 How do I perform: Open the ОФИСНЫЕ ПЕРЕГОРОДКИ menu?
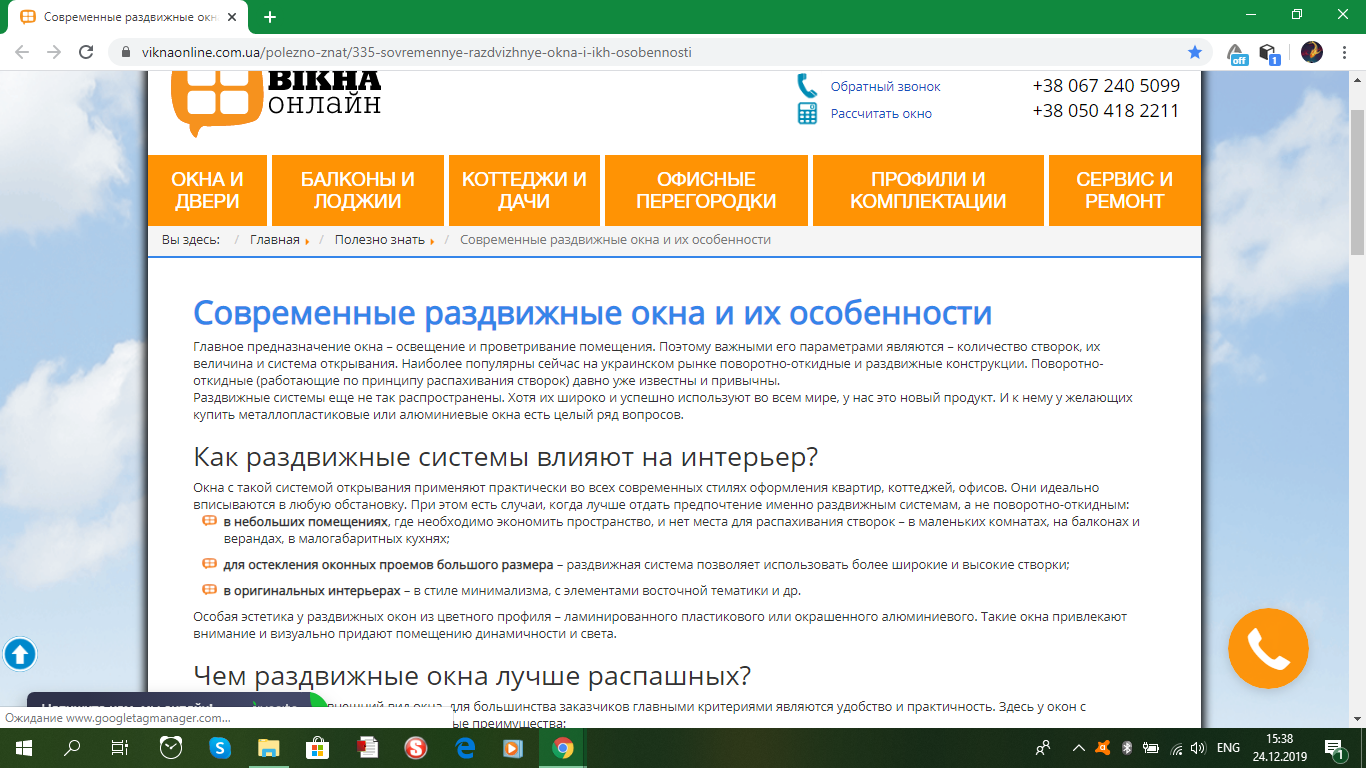(x=706, y=190)
